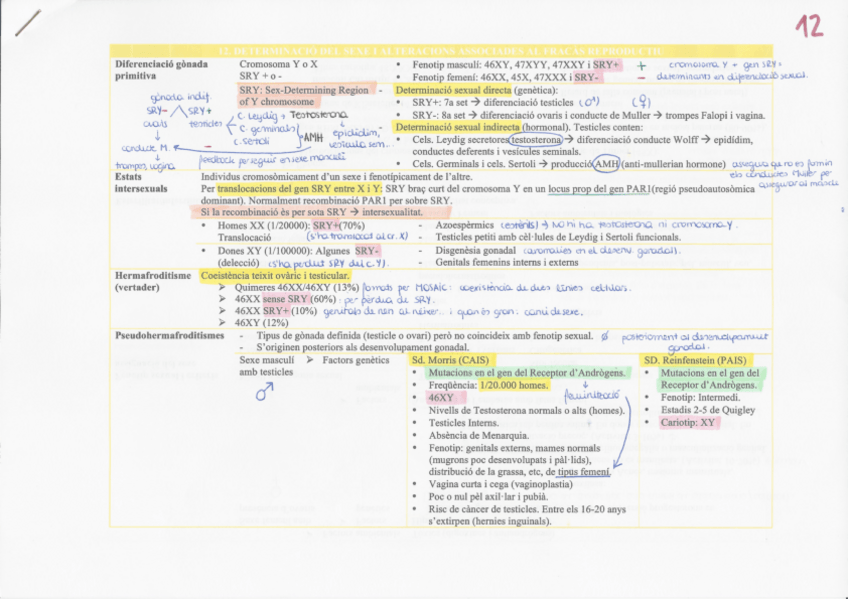Click "Vagina curta i cega (vaginoplastia)"
848x599 pixels.
(500, 484)
